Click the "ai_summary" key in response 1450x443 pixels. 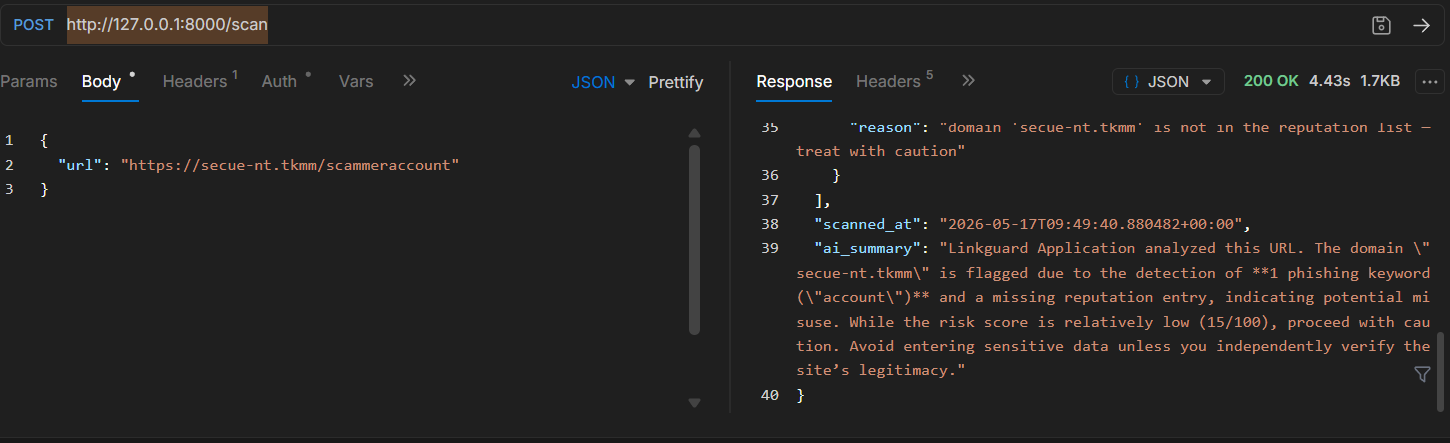(x=867, y=248)
